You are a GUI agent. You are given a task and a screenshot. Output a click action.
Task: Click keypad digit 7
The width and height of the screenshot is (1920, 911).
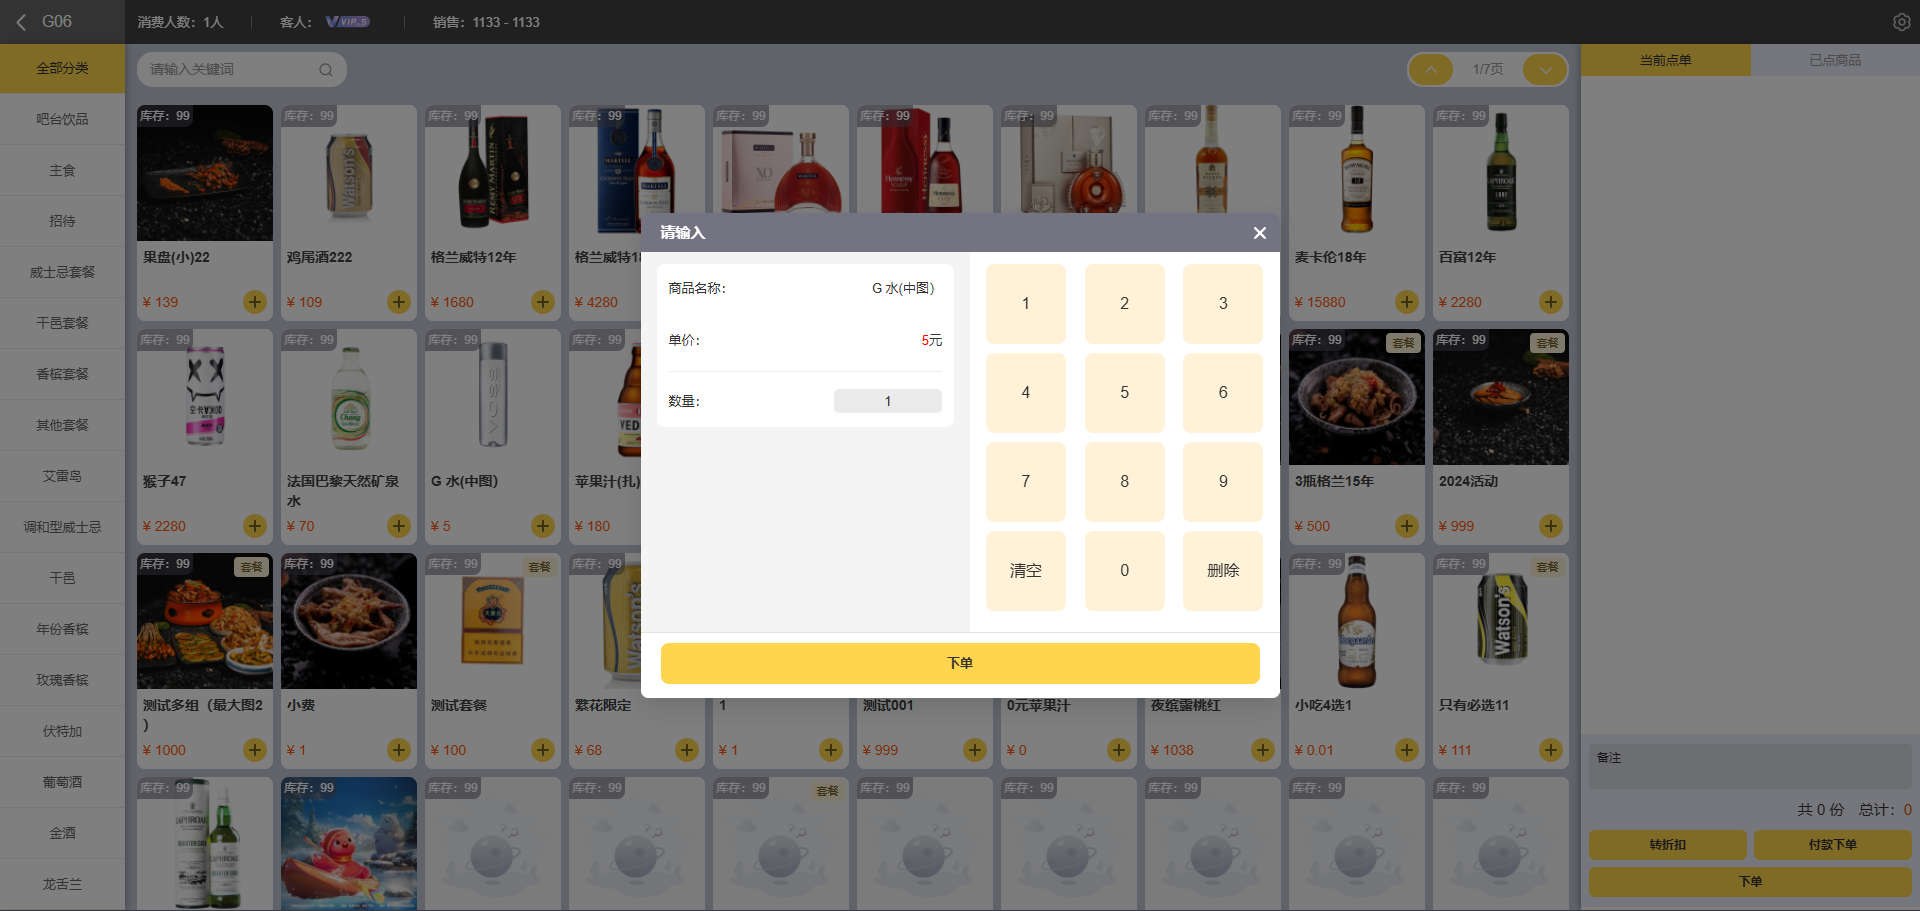click(x=1026, y=482)
